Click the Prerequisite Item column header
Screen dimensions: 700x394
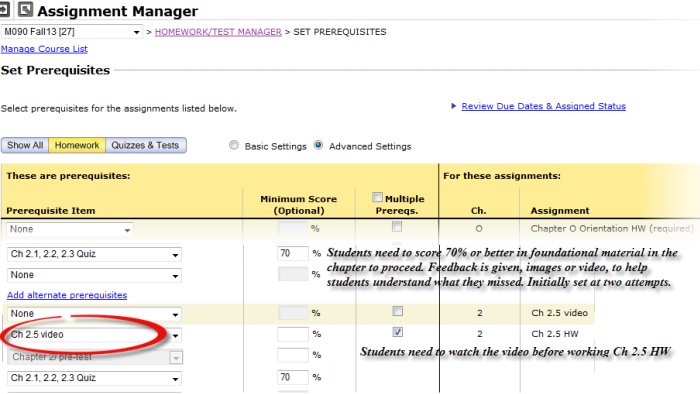pos(50,211)
